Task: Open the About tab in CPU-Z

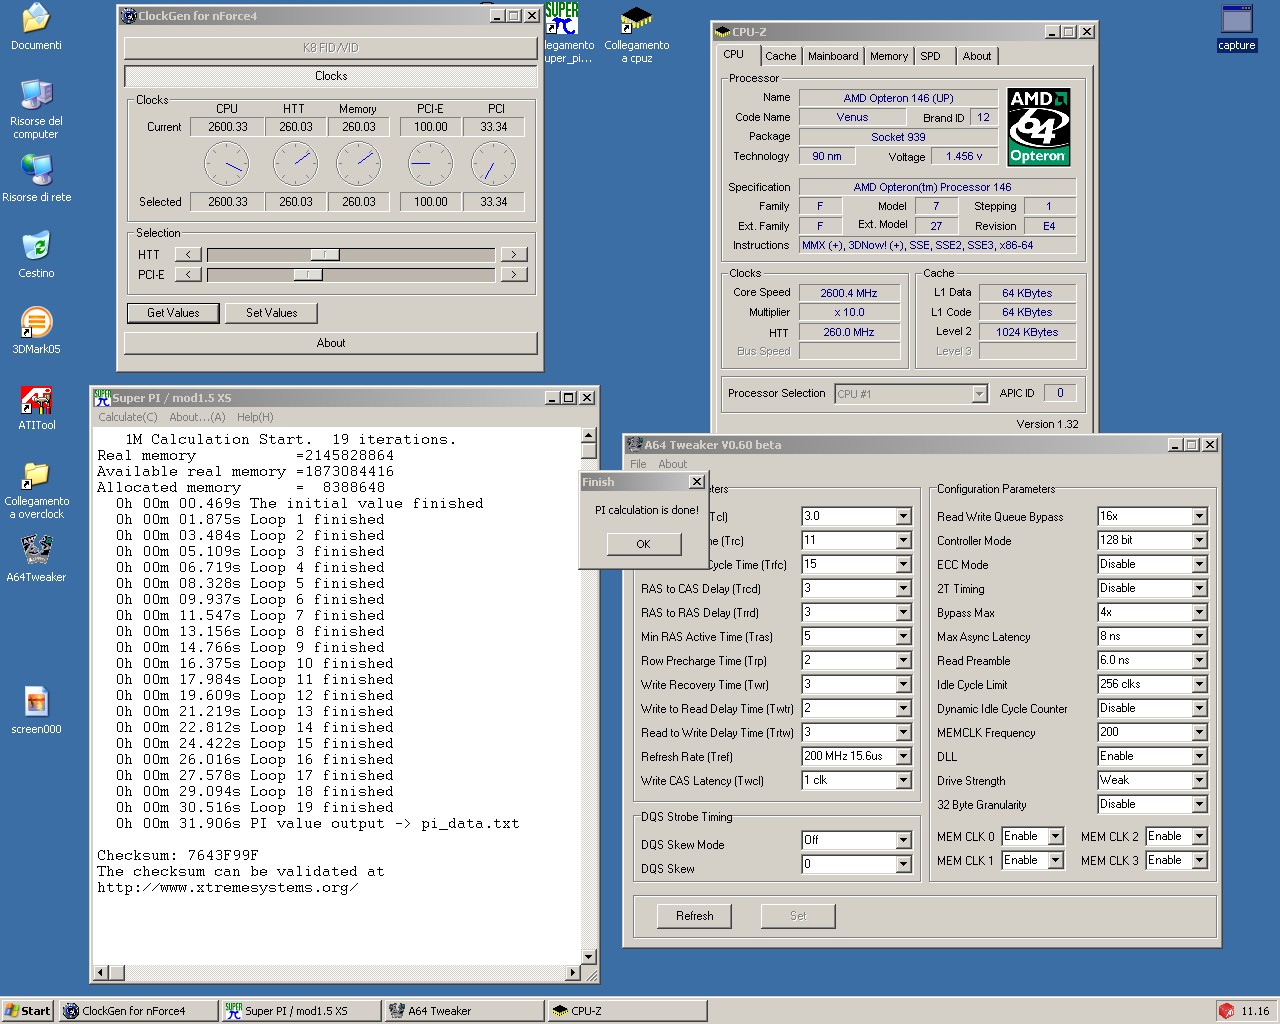Action: point(977,56)
